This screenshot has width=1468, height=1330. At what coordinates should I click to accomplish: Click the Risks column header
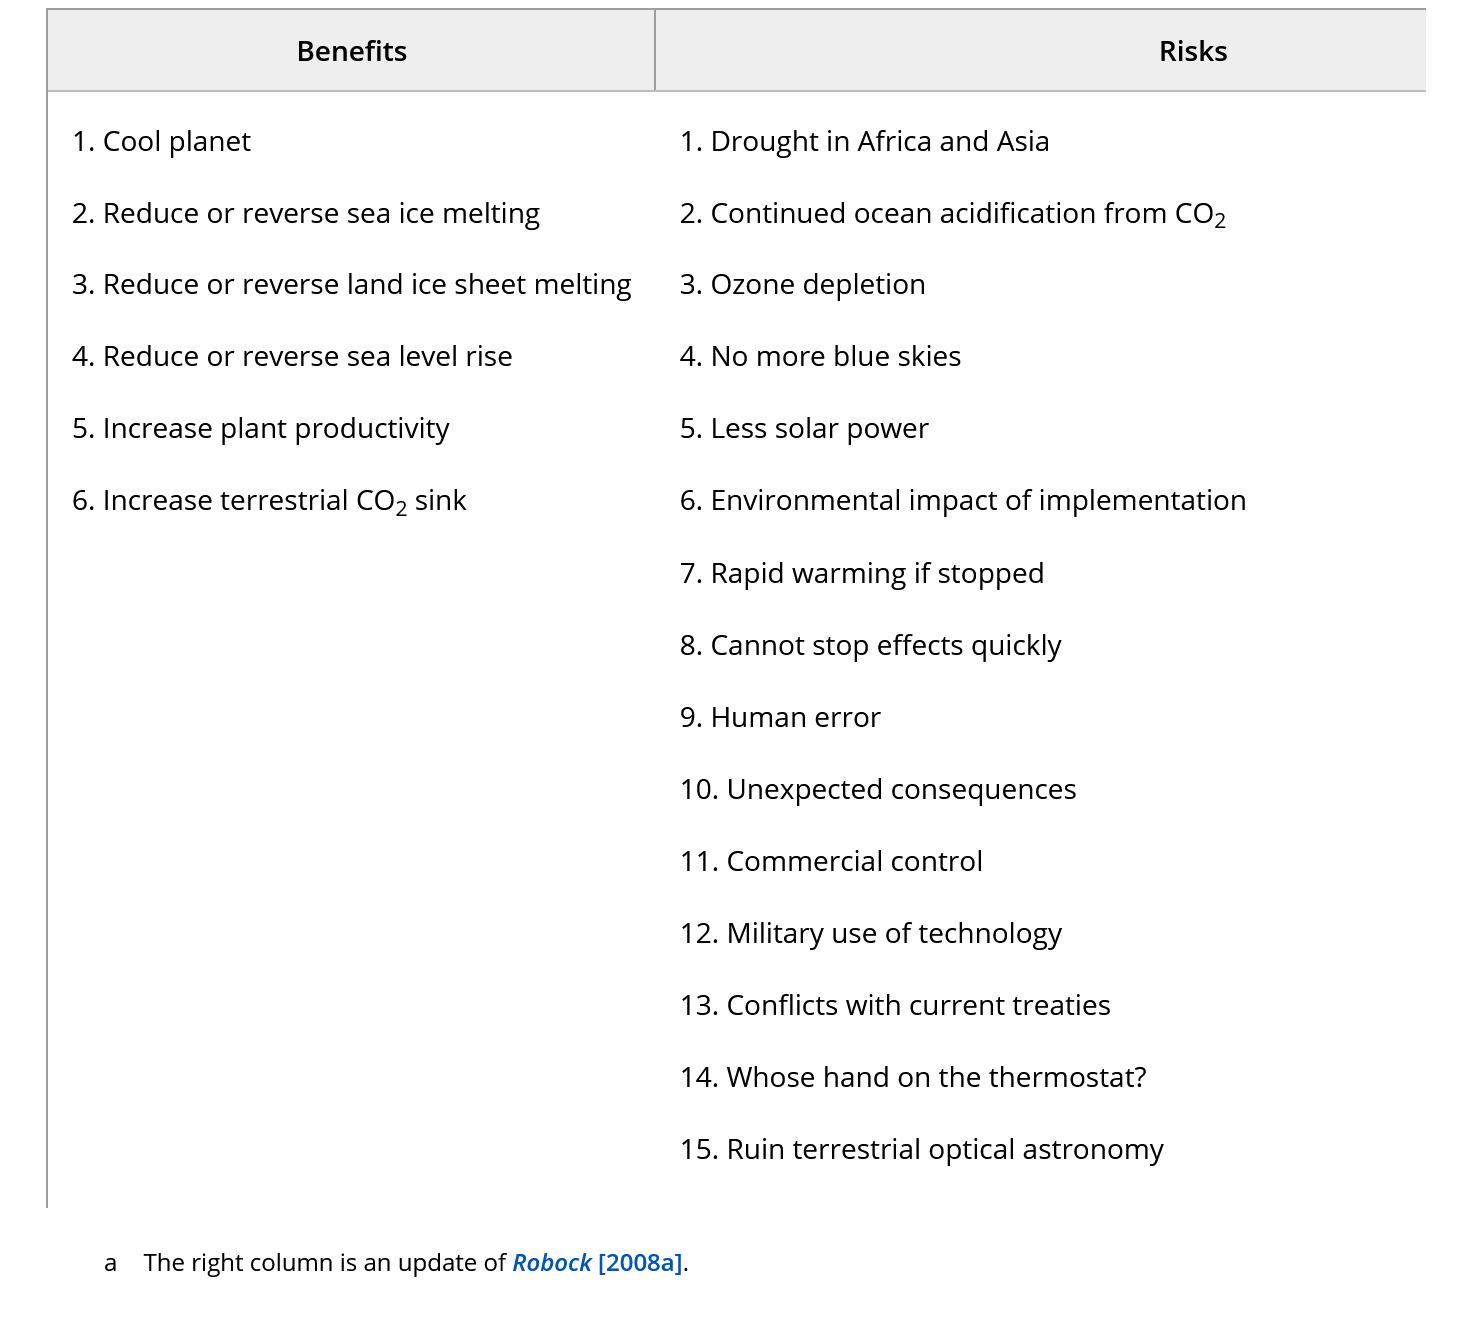pos(1192,52)
